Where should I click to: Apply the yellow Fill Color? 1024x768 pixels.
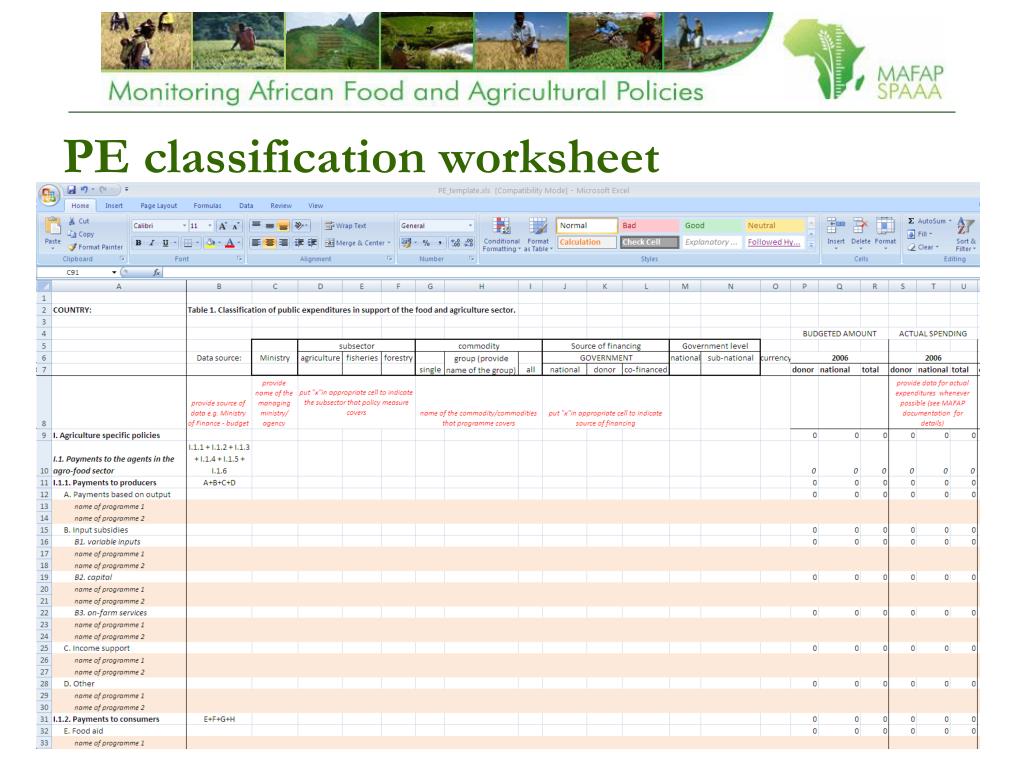point(210,243)
